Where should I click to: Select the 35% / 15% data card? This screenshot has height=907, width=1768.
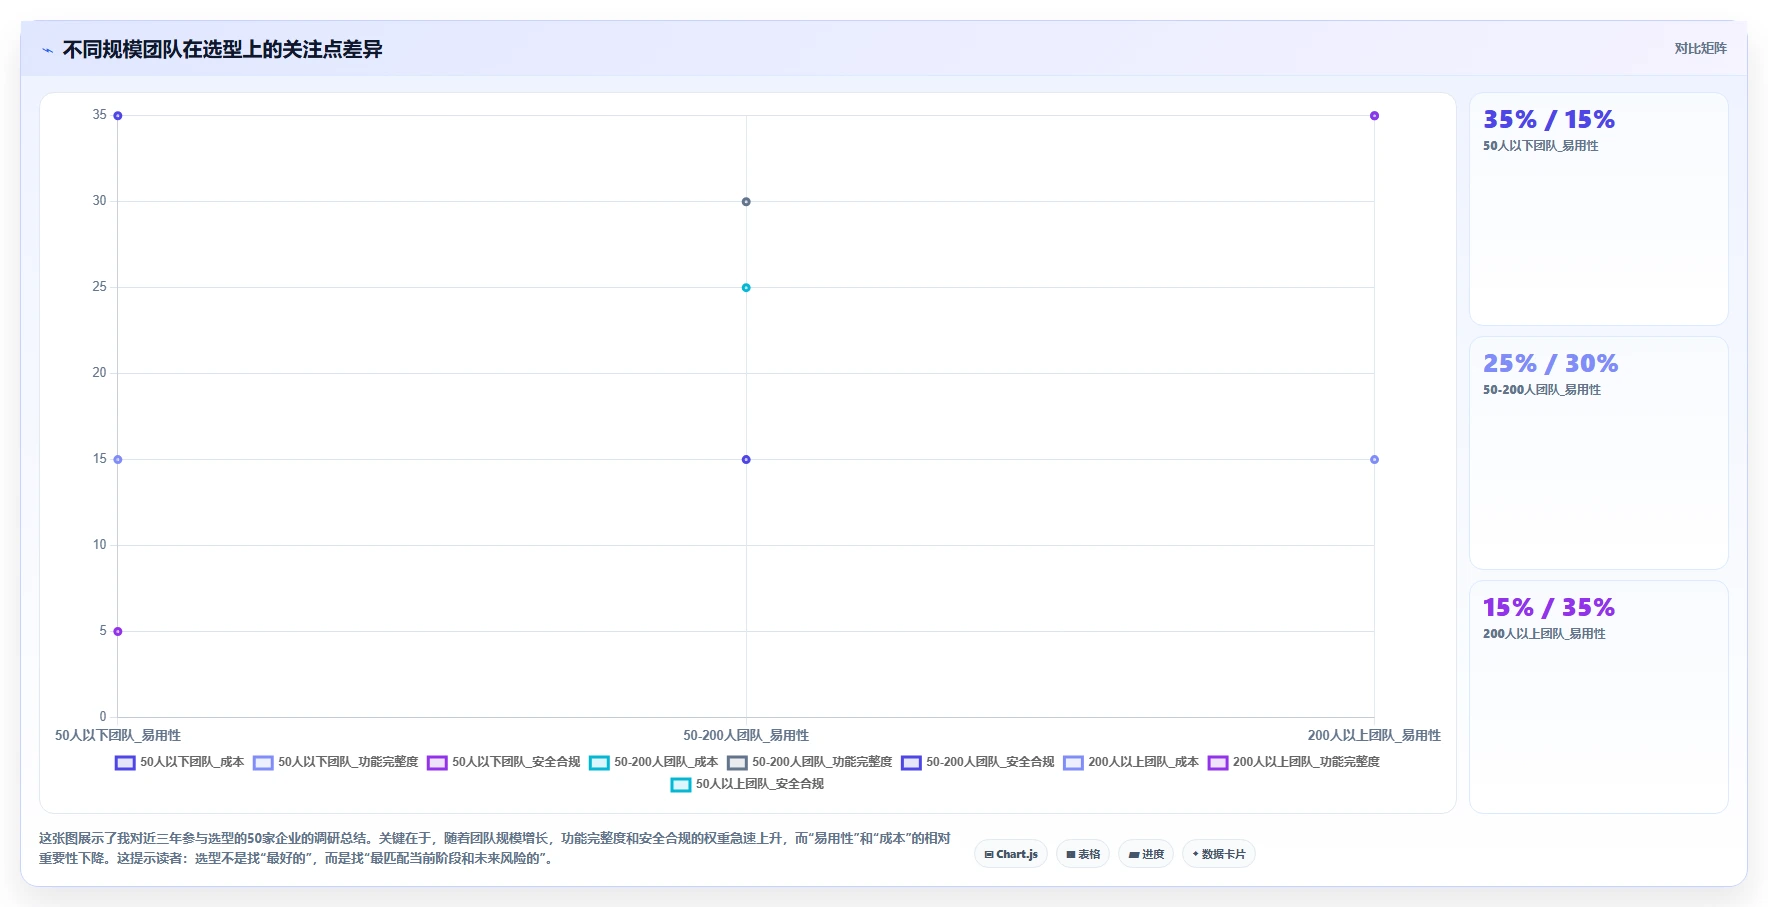(1598, 209)
